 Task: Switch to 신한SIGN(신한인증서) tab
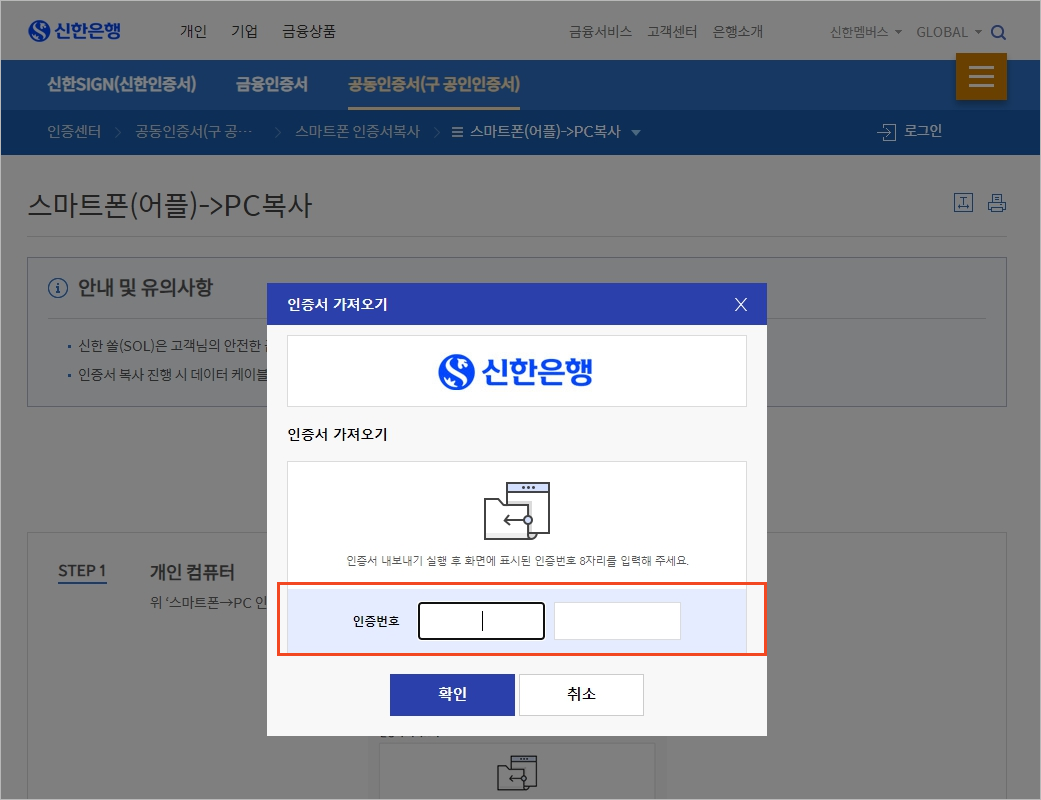point(121,84)
